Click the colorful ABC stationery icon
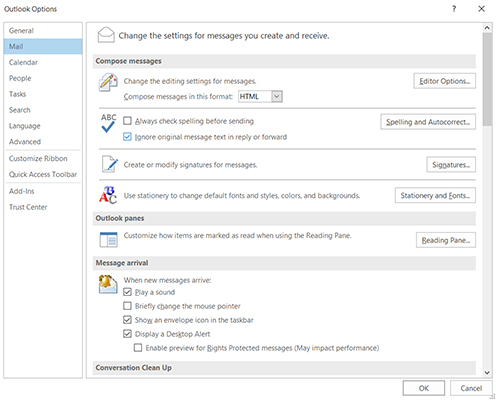This screenshot has width=496, height=400. pyautogui.click(x=108, y=195)
